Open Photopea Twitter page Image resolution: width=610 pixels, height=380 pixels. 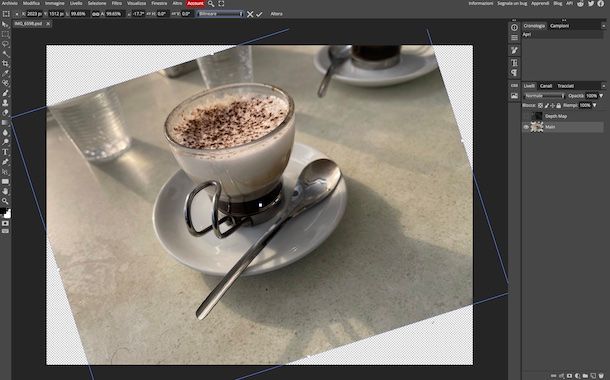(591, 4)
